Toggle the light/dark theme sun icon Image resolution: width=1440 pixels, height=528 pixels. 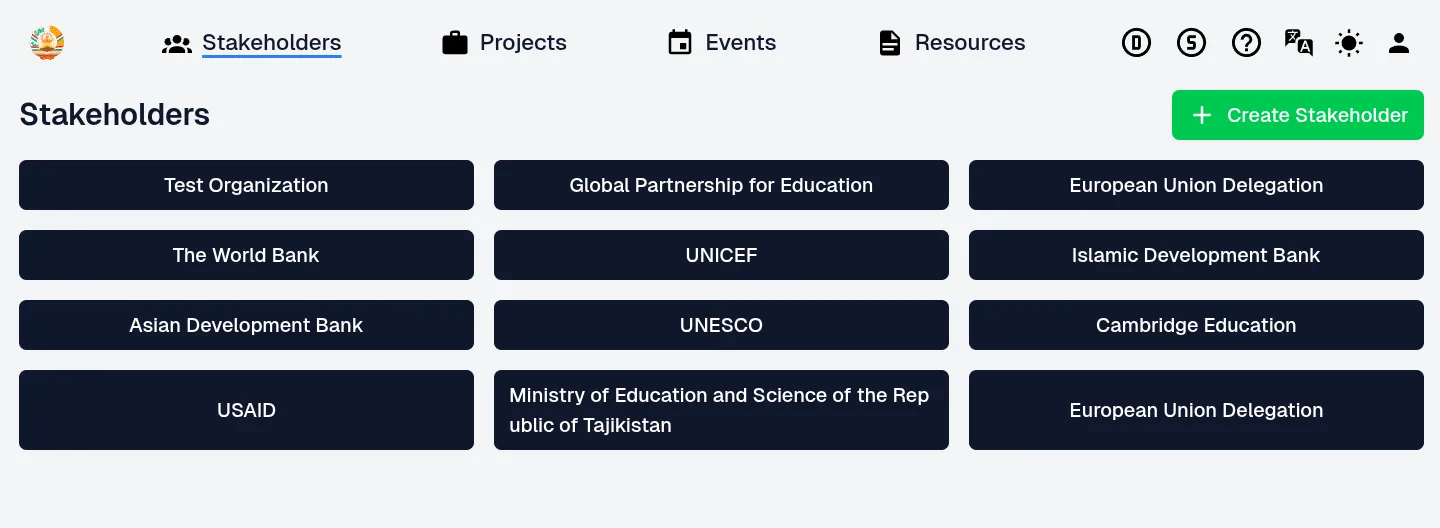point(1349,43)
